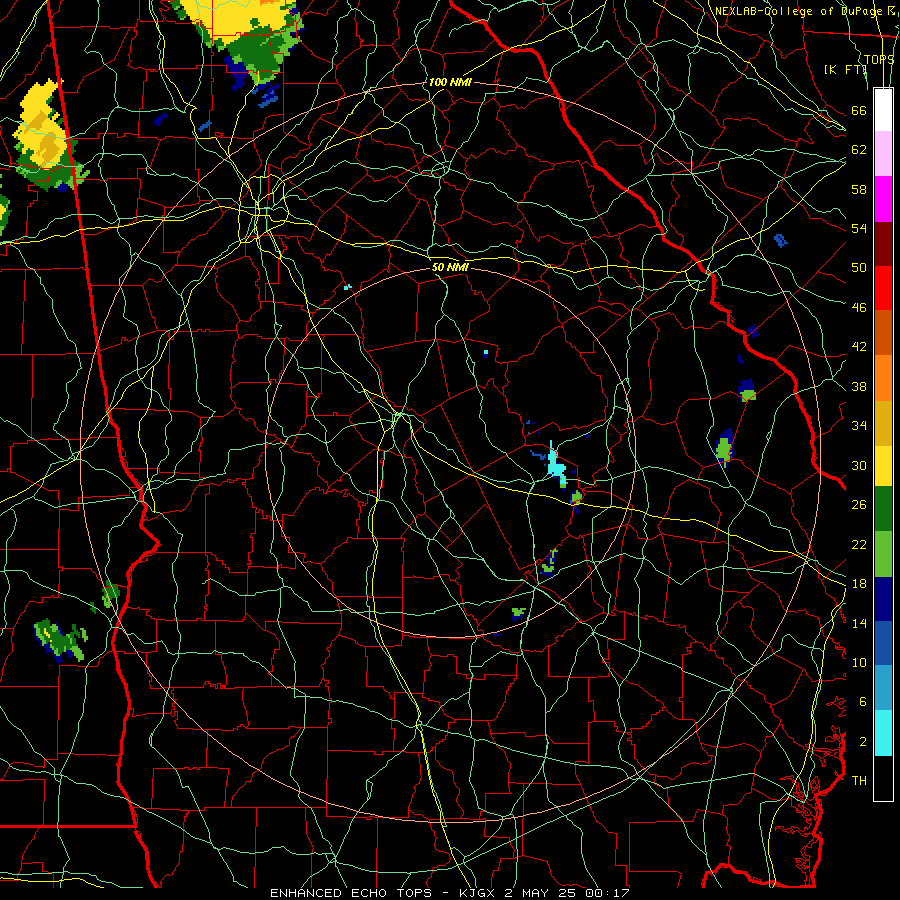Click the '42' legend value
This screenshot has width=900, height=900.
pos(859,347)
